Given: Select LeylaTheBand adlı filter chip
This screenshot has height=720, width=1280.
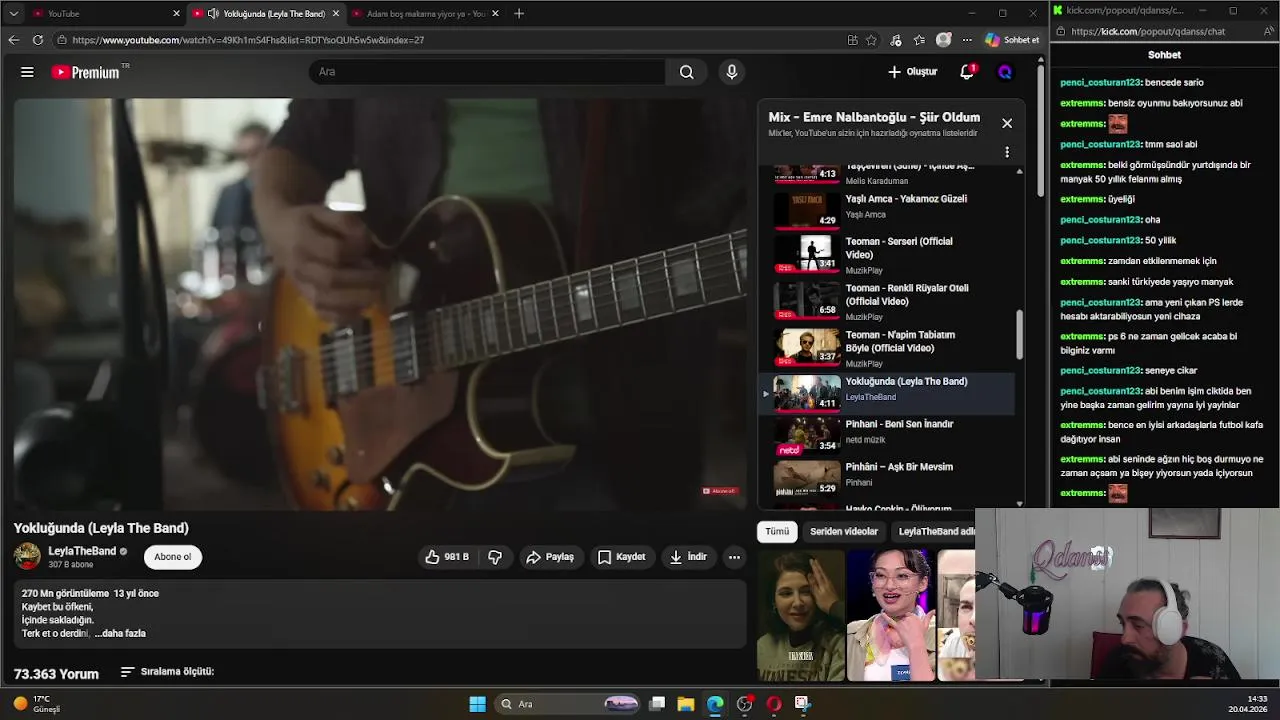Looking at the screenshot, I should point(934,532).
